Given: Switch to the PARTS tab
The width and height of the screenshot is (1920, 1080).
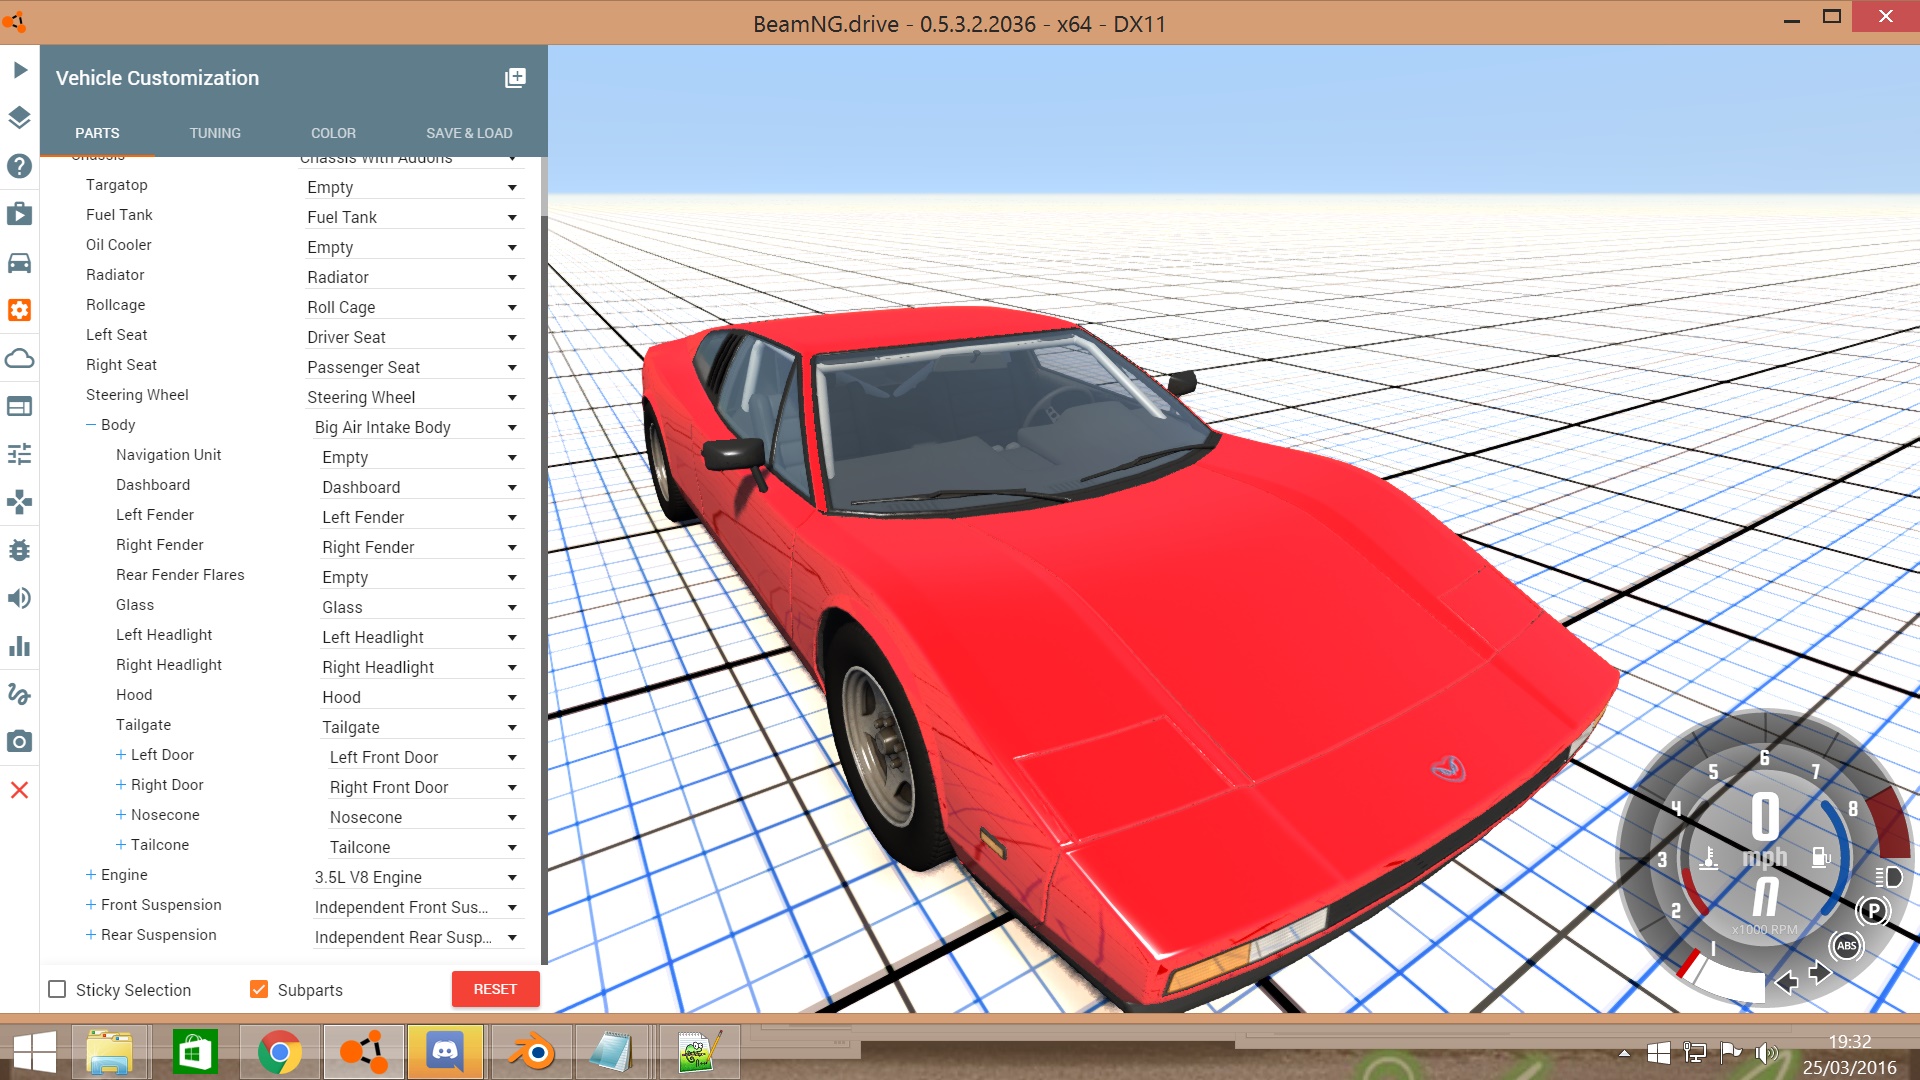Looking at the screenshot, I should click(x=97, y=133).
